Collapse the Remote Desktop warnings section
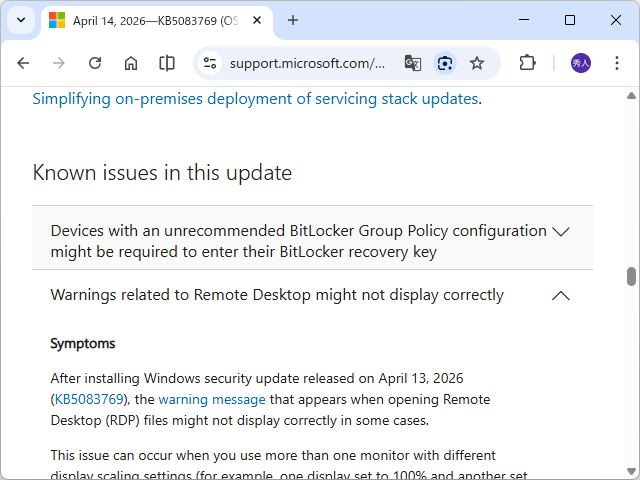The height and width of the screenshot is (480, 640). [560, 295]
